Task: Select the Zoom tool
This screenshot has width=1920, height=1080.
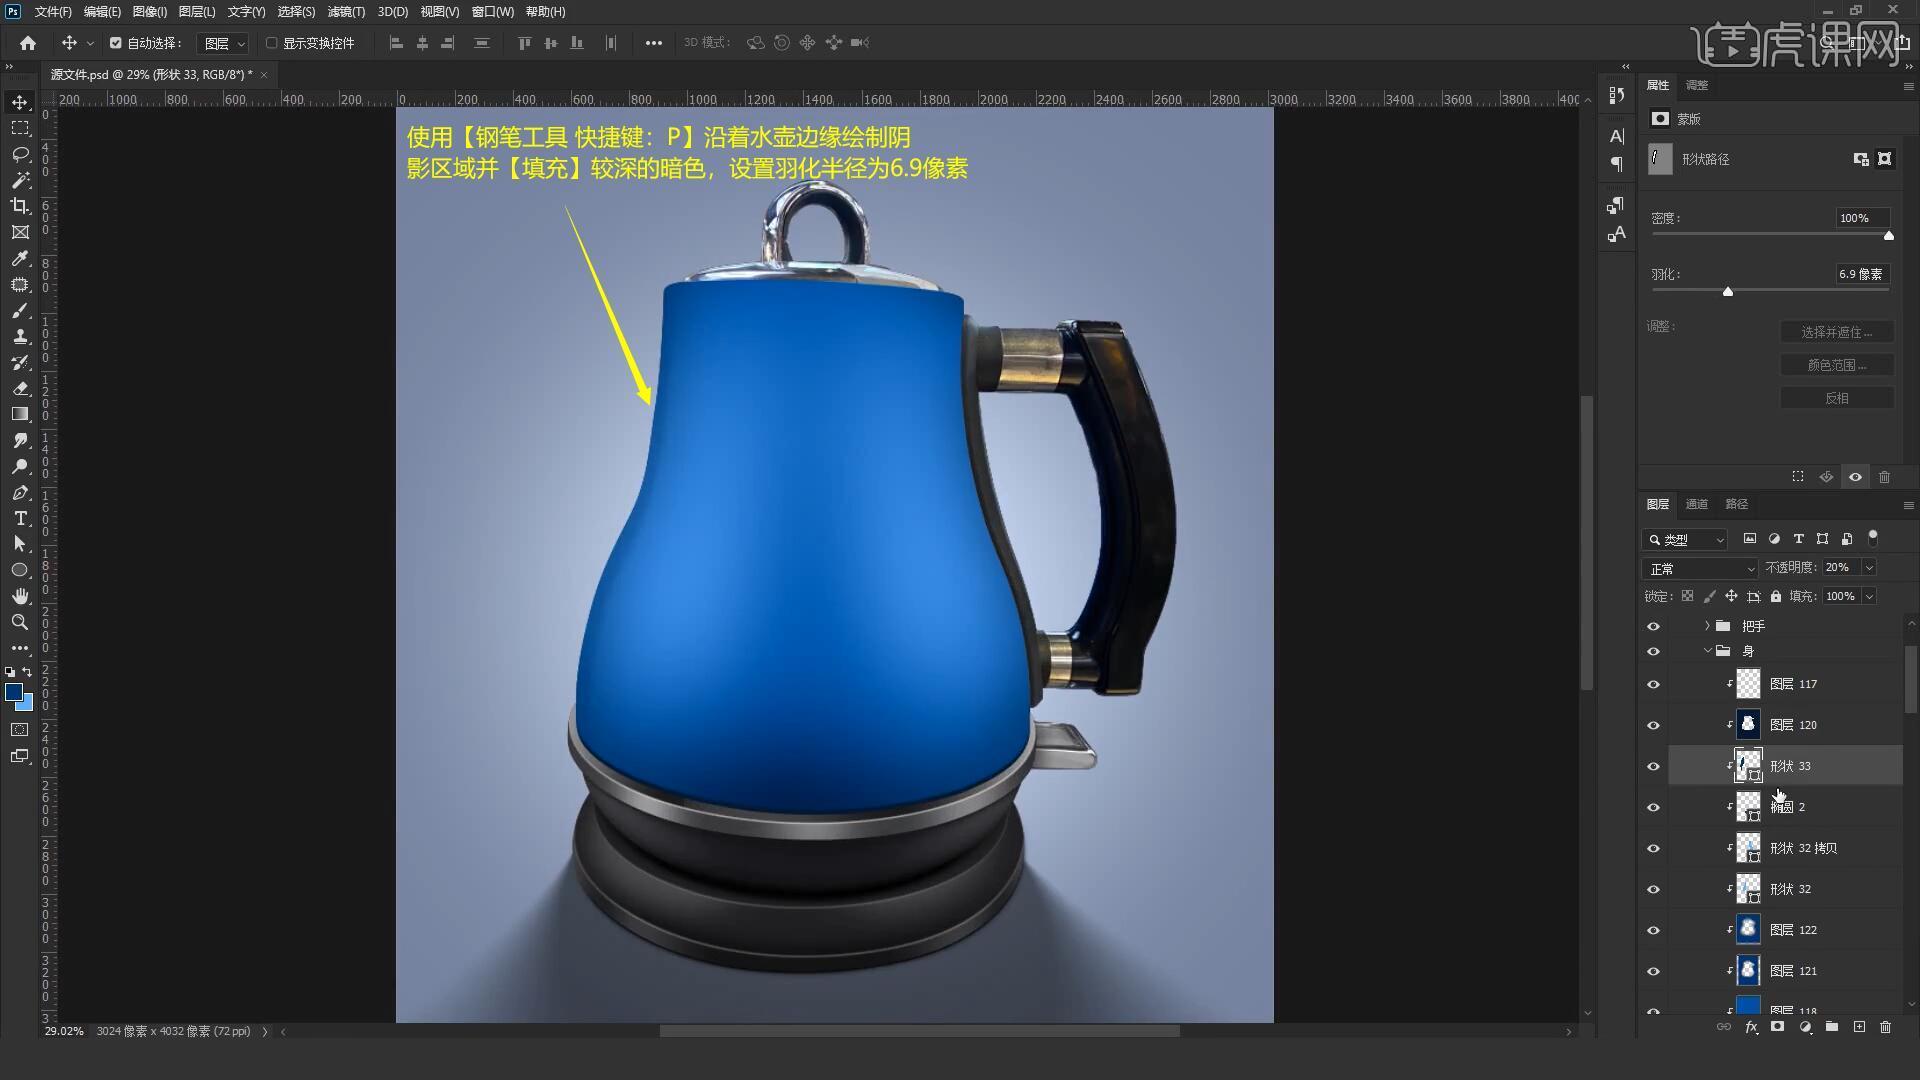Action: pos(20,622)
